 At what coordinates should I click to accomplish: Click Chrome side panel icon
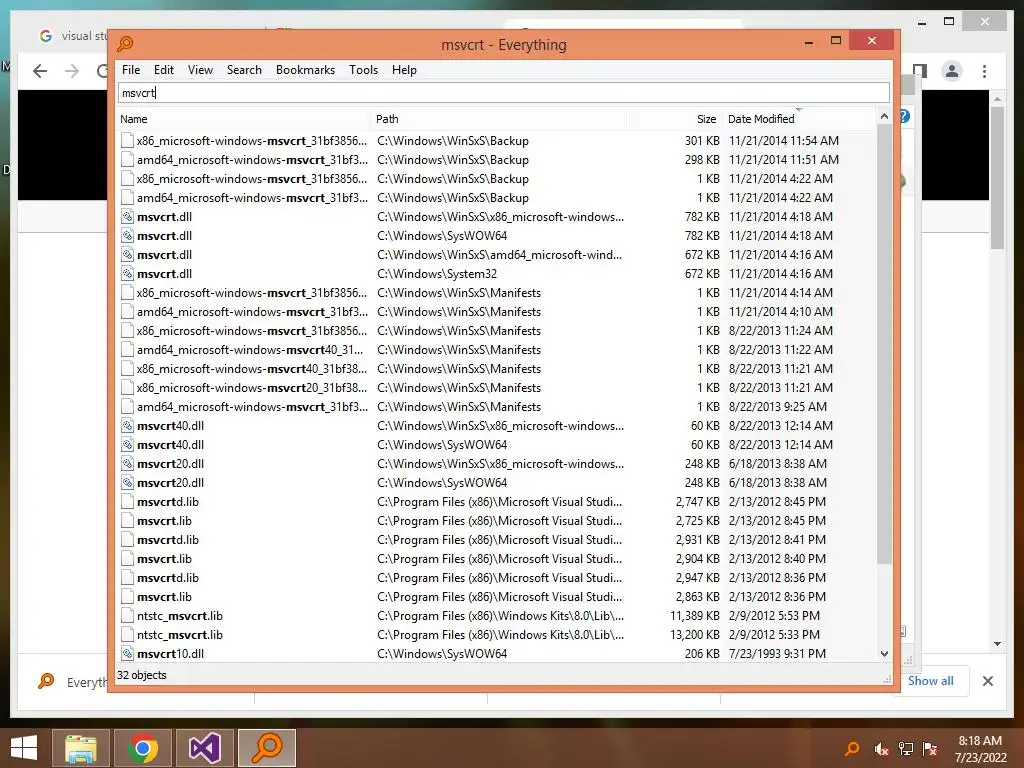coord(920,71)
